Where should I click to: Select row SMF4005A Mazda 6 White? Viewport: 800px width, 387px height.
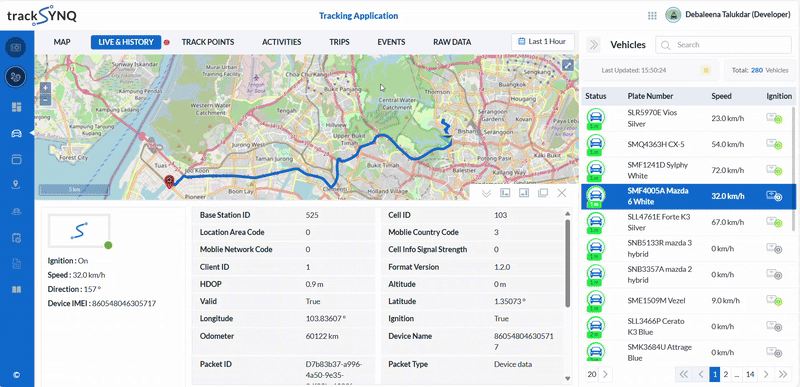coord(689,196)
